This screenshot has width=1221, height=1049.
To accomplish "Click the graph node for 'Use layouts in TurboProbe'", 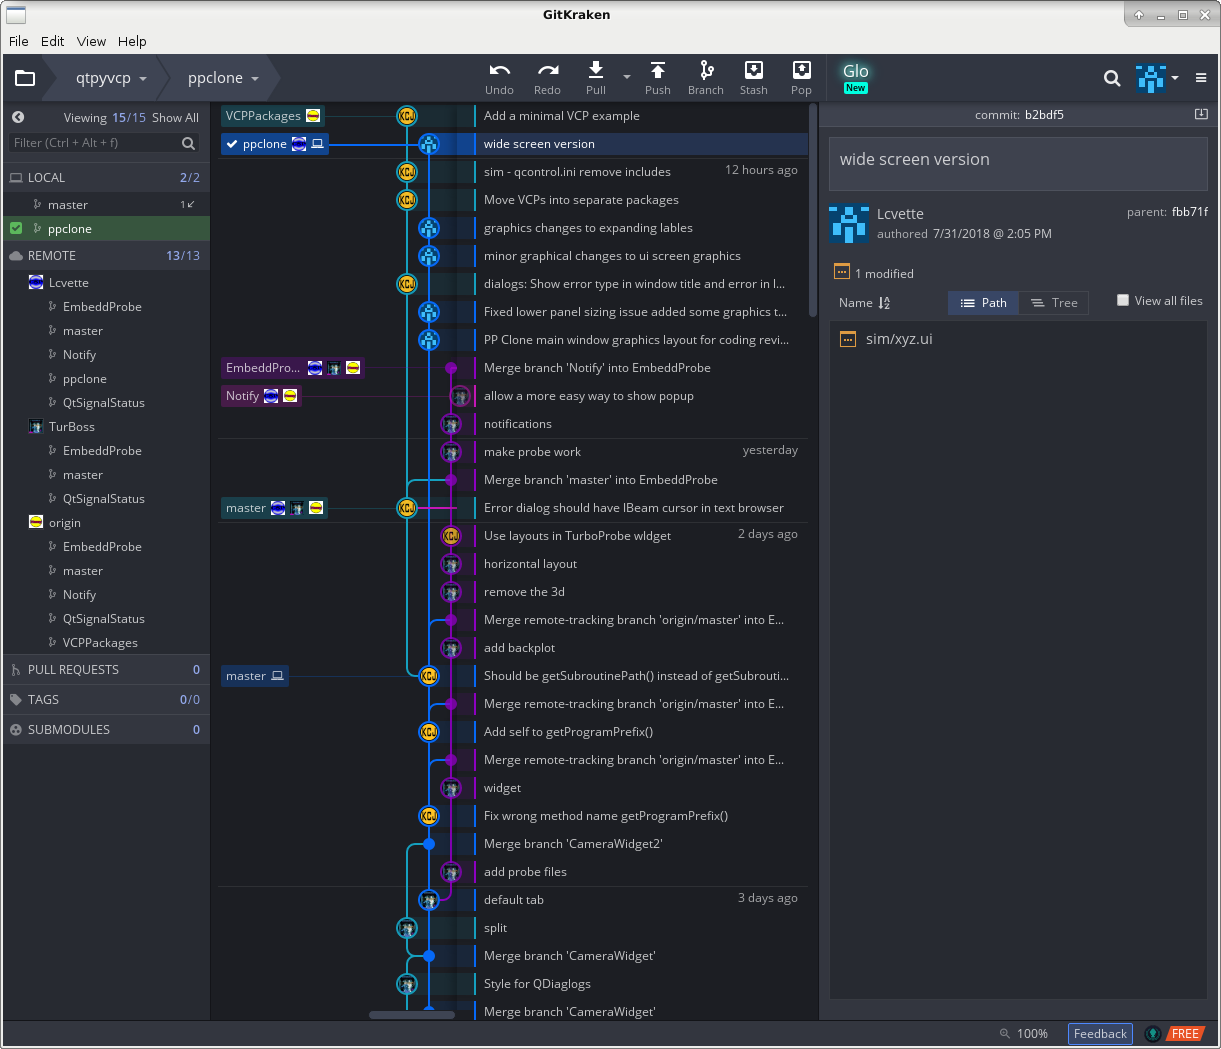I will pyautogui.click(x=451, y=536).
